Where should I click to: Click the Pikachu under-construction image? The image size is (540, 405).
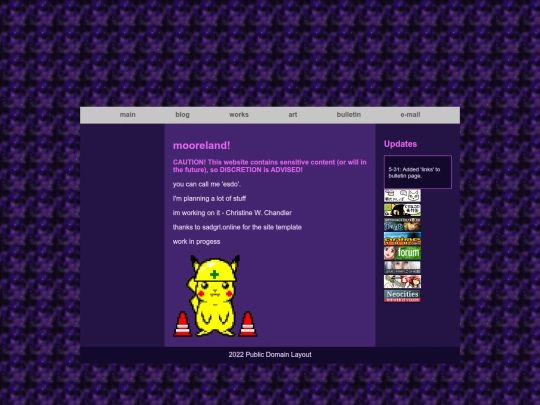214,296
